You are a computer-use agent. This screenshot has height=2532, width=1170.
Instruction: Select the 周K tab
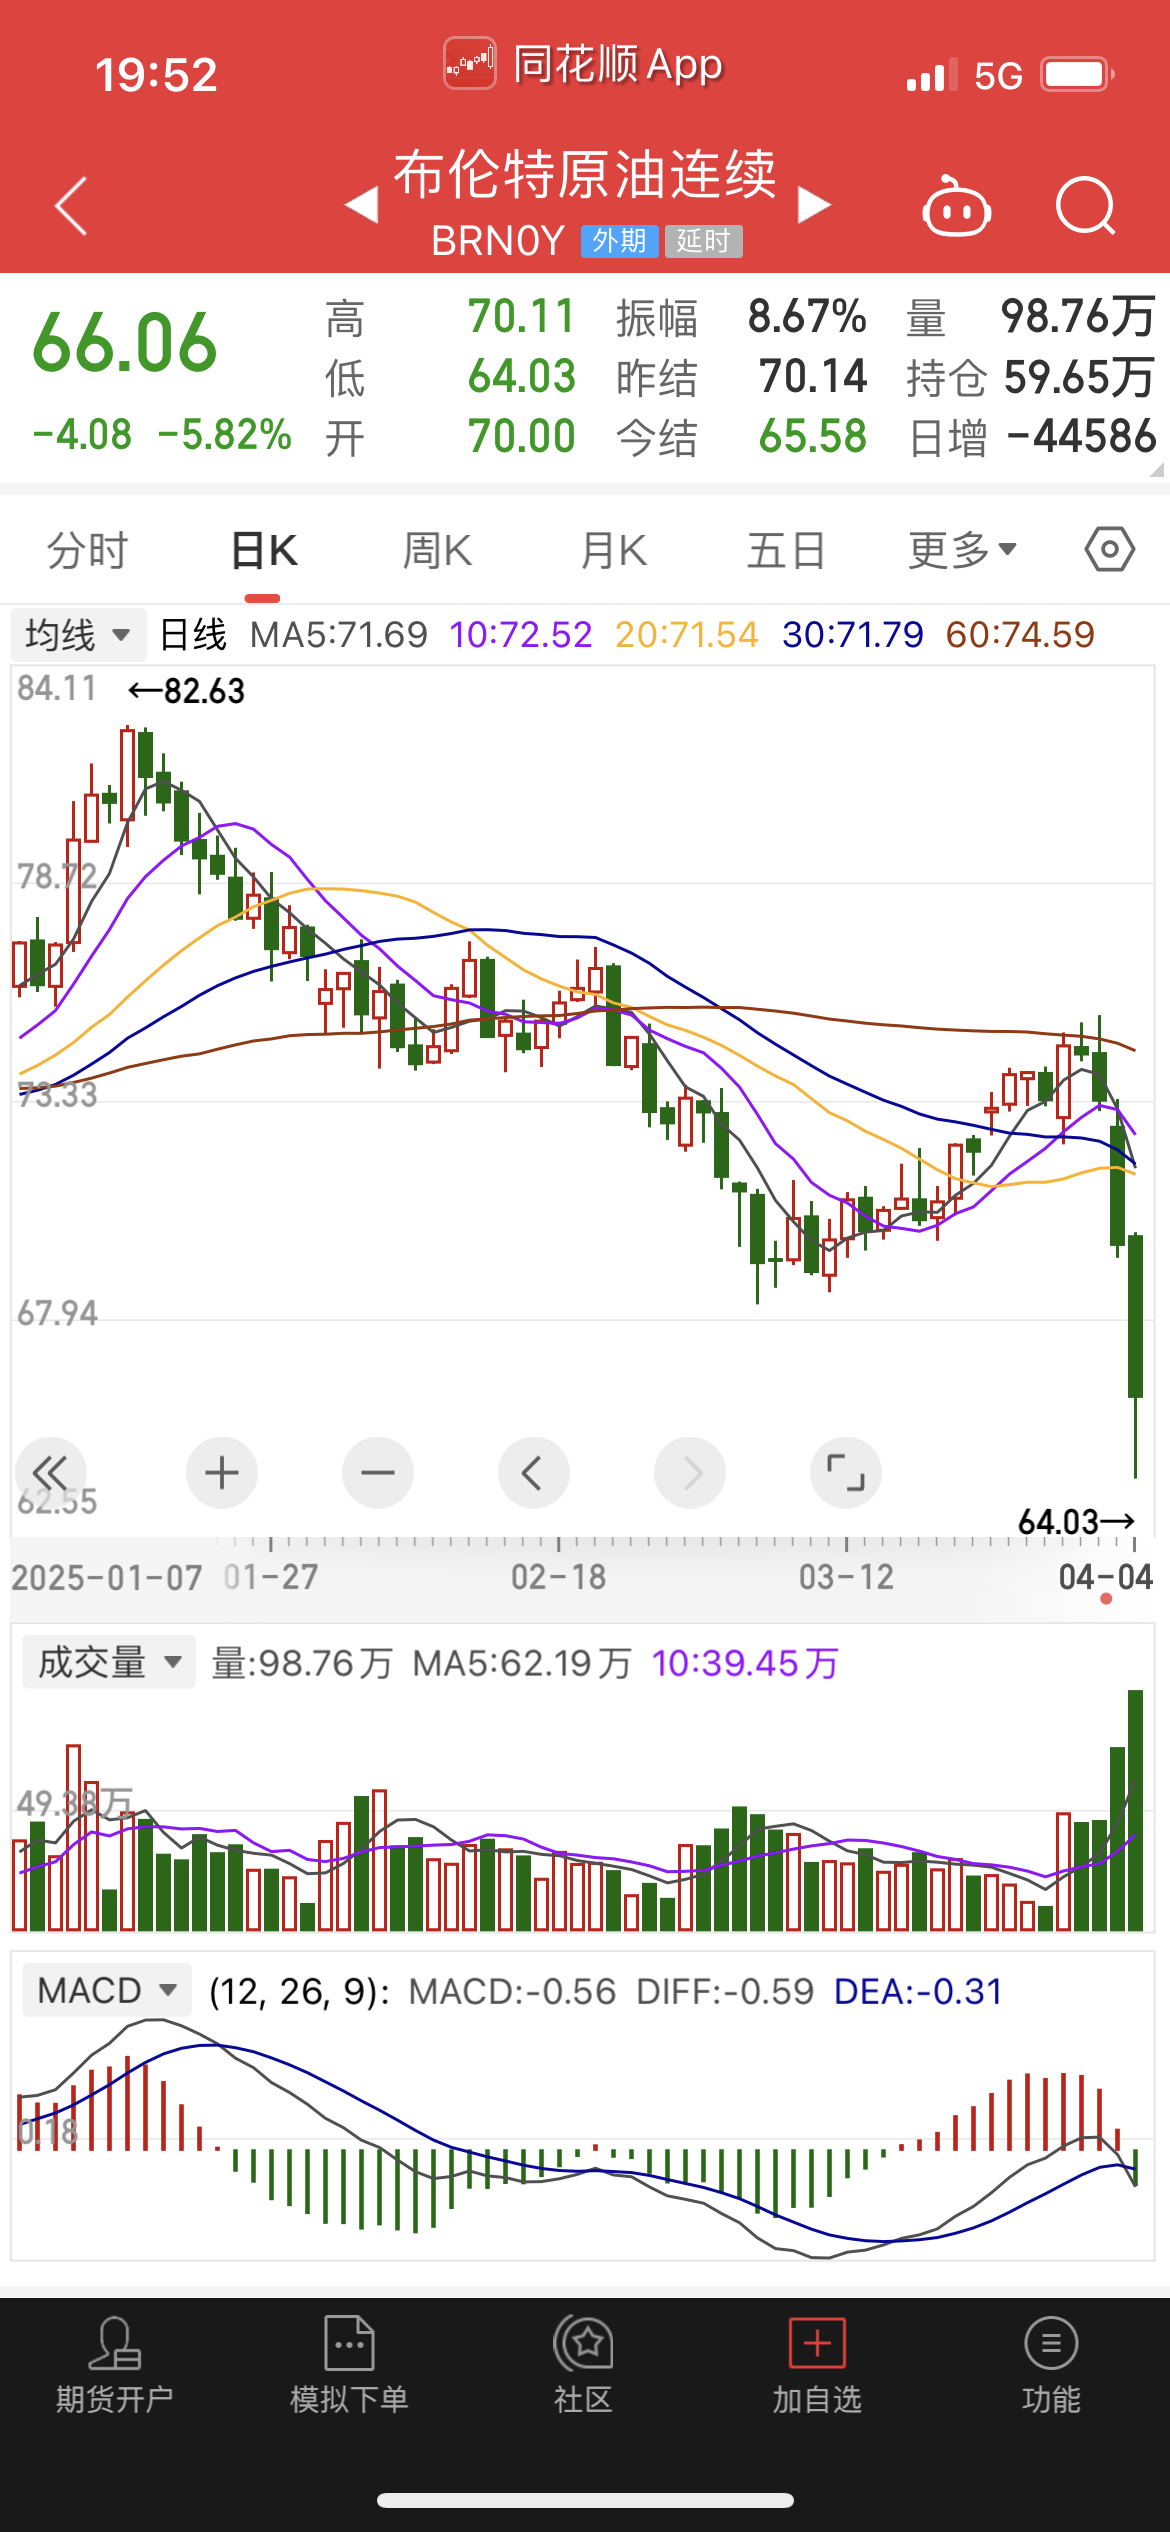(x=437, y=550)
